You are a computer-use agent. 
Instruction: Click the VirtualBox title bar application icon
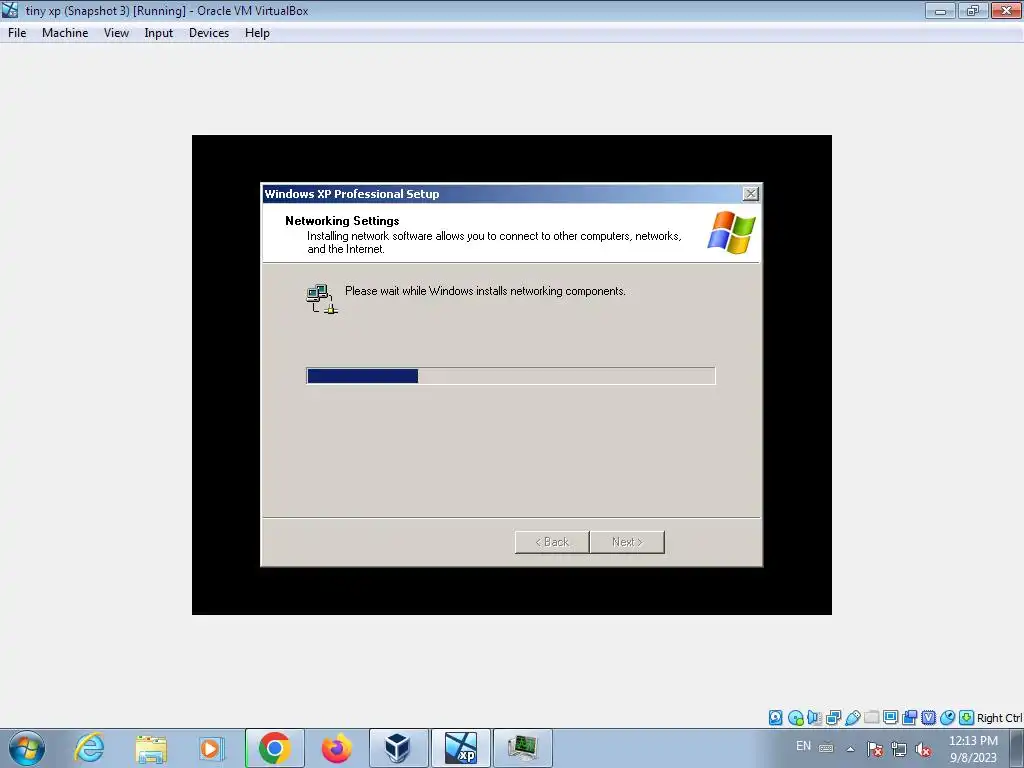tap(10, 10)
